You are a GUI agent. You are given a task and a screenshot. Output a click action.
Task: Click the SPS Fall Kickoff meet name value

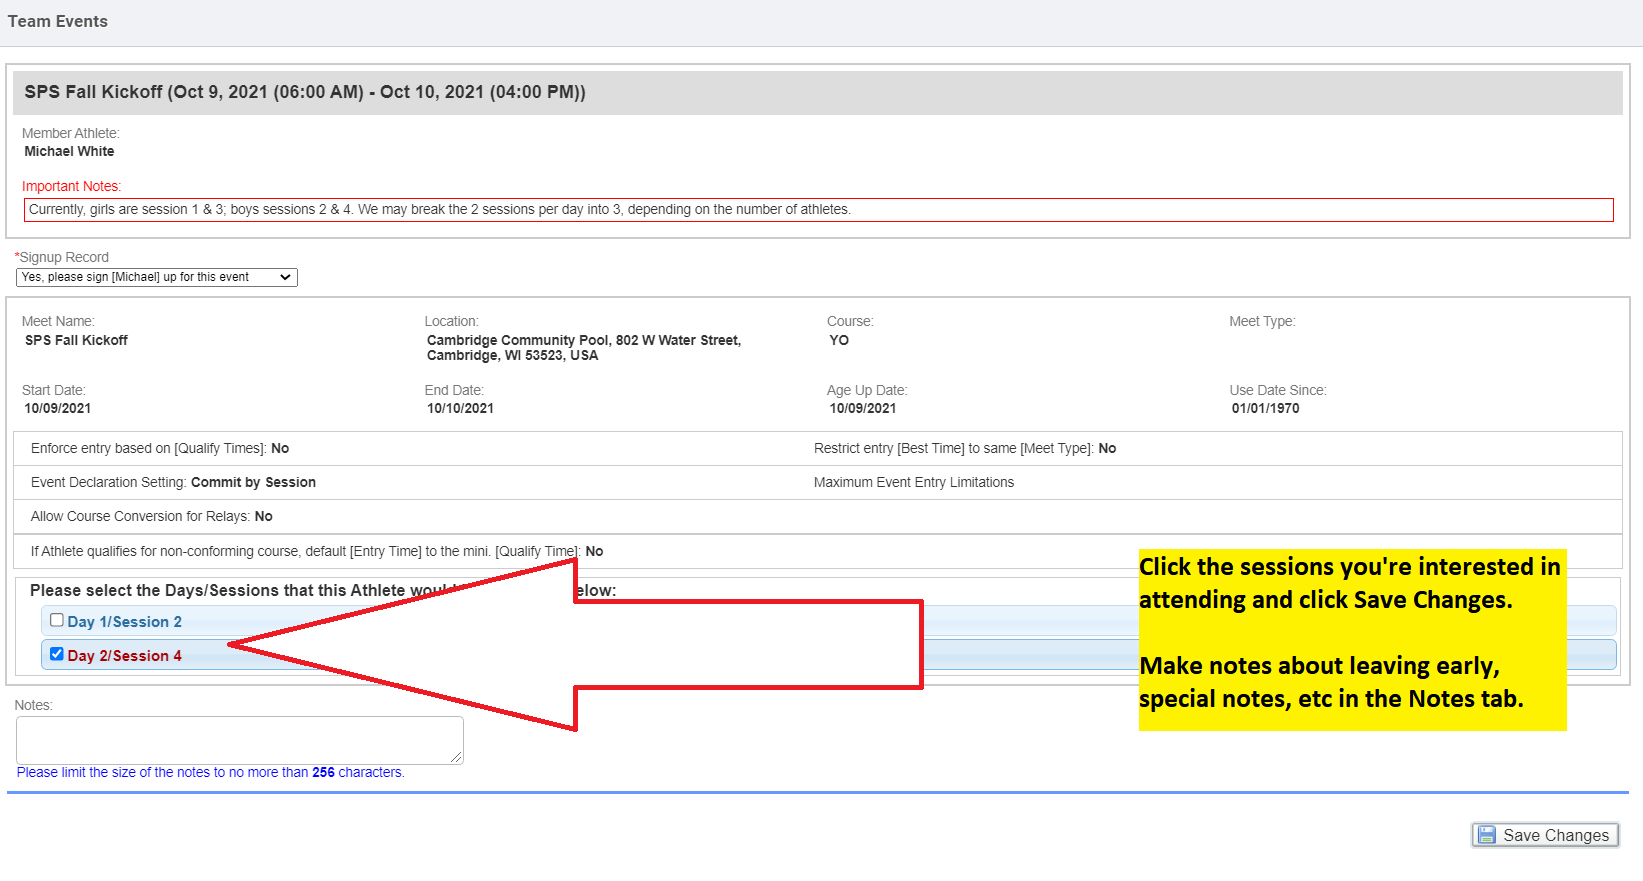click(76, 340)
